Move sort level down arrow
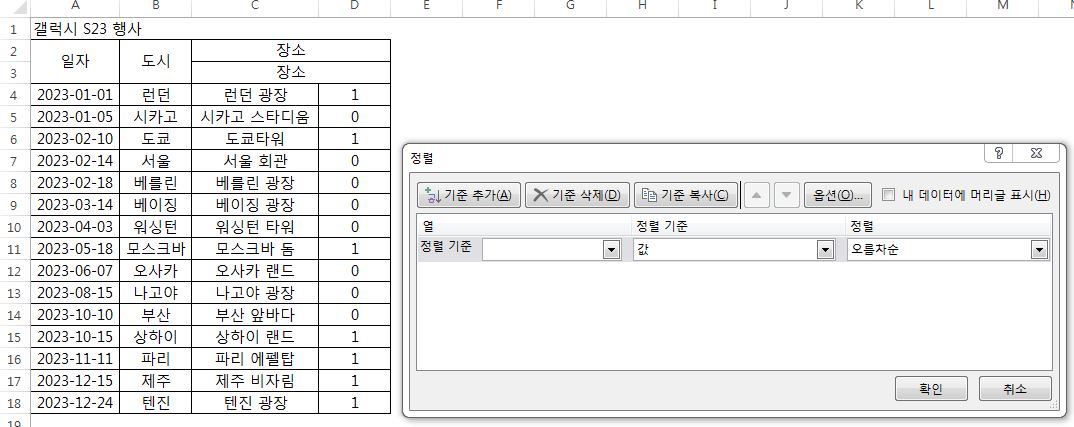The image size is (1074, 427). 786,195
